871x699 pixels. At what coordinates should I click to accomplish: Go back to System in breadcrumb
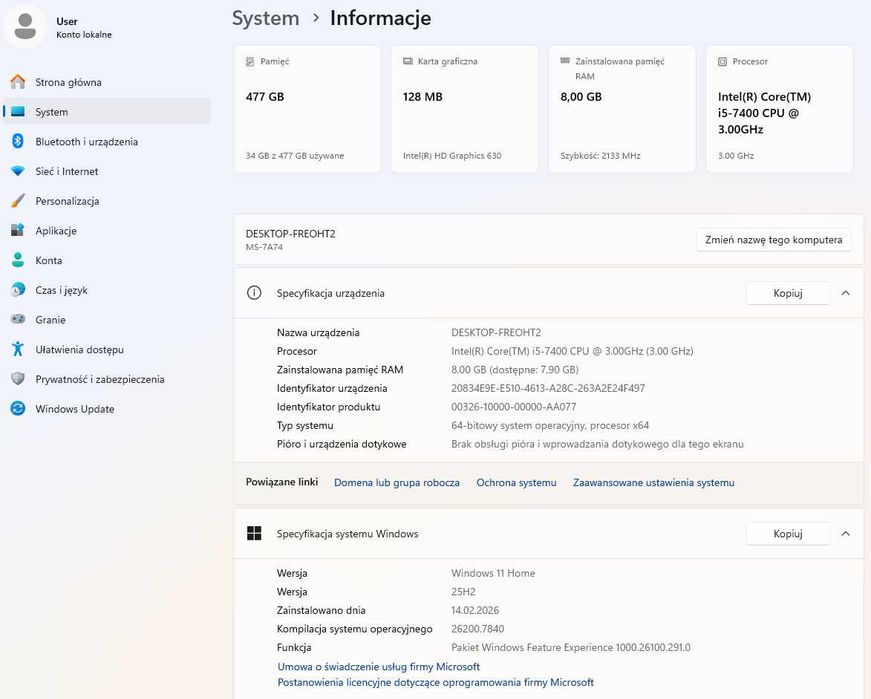click(265, 18)
